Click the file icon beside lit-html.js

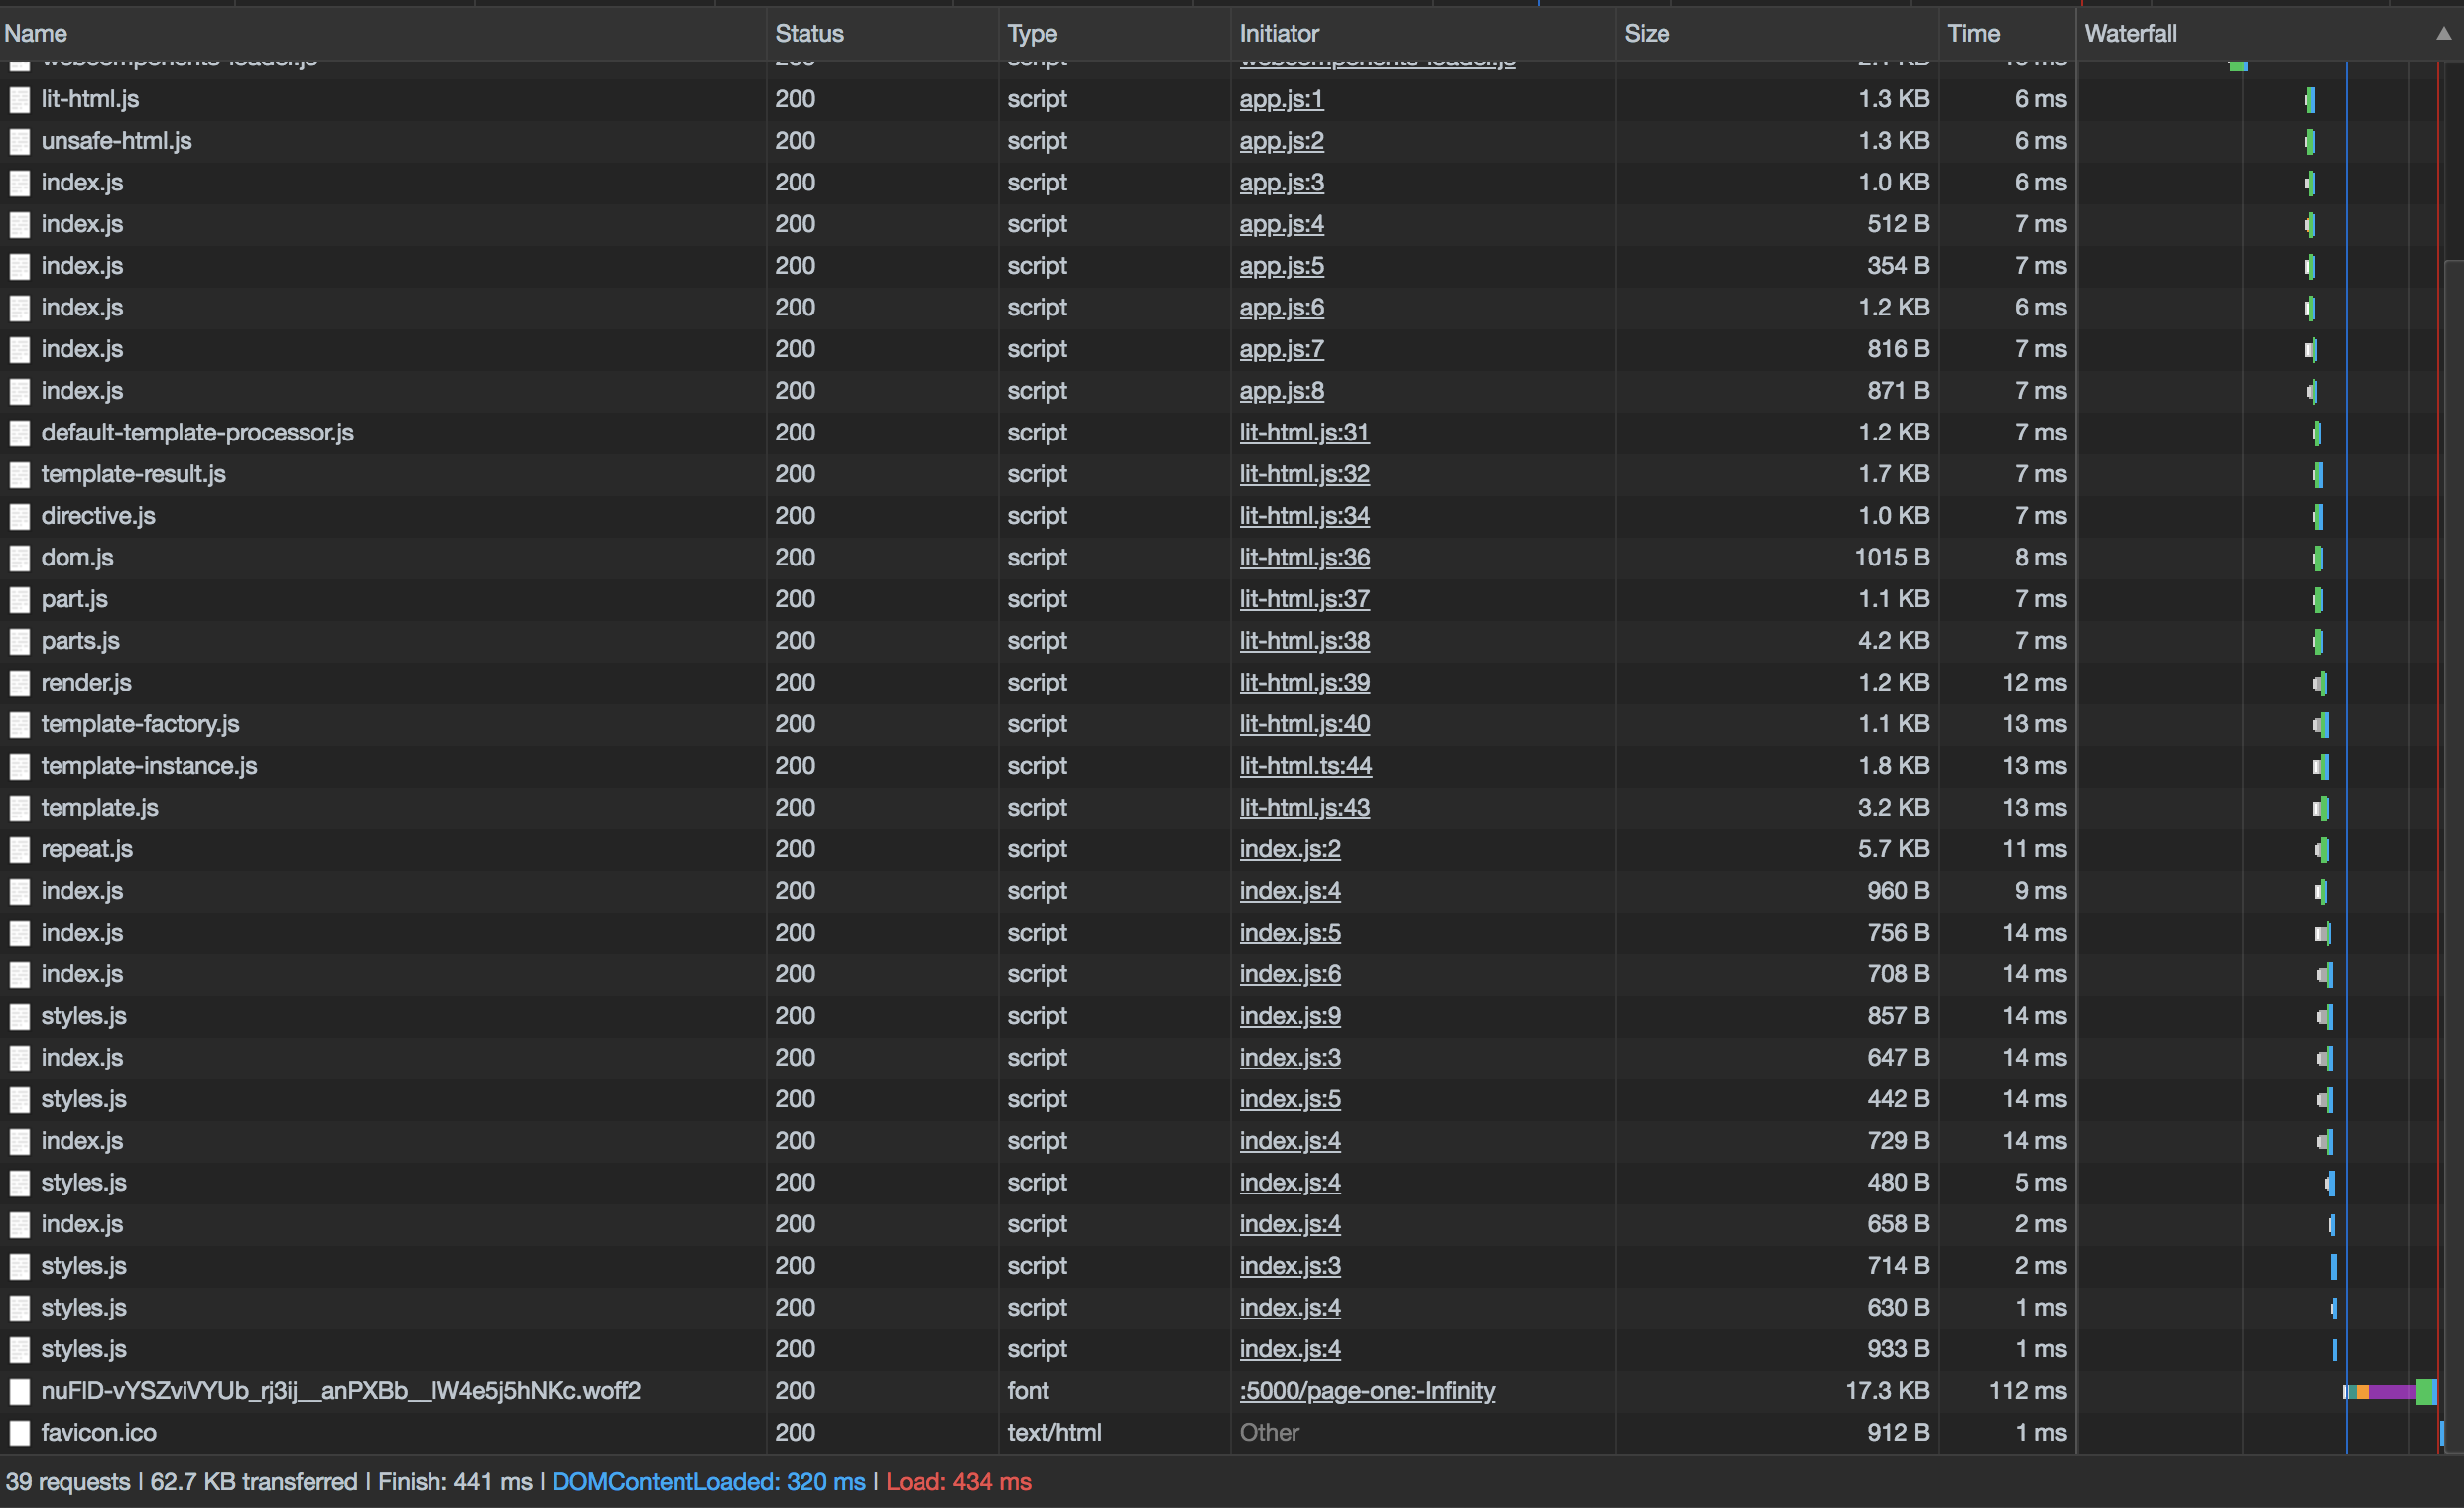coord(20,99)
